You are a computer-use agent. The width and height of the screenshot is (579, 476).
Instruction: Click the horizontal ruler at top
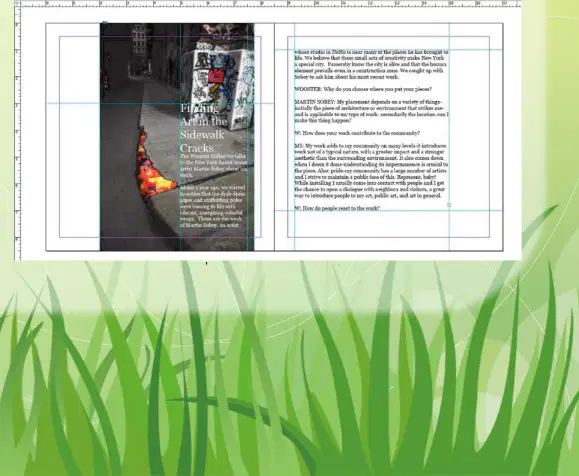[x=271, y=4]
